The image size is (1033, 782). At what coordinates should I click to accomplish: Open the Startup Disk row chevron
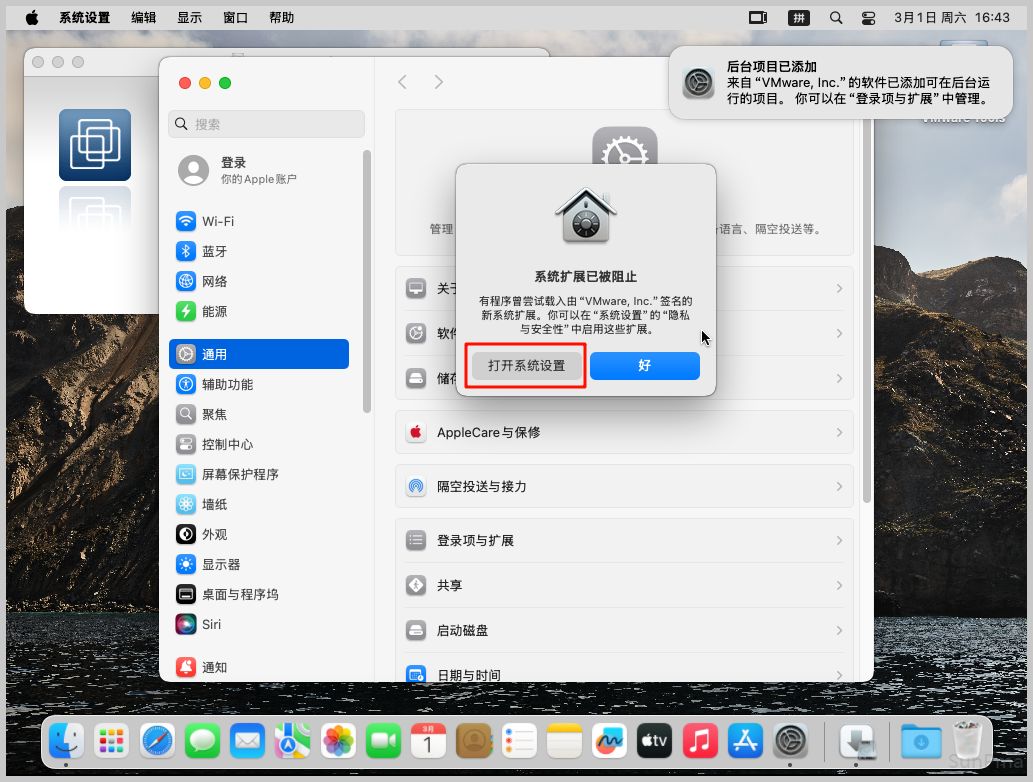coord(839,631)
